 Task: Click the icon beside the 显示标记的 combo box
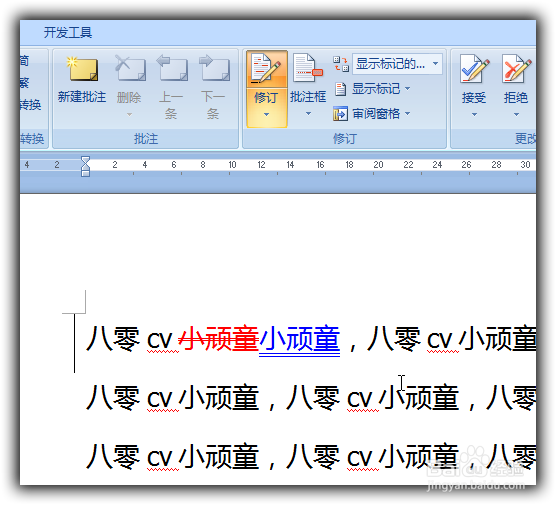click(341, 64)
